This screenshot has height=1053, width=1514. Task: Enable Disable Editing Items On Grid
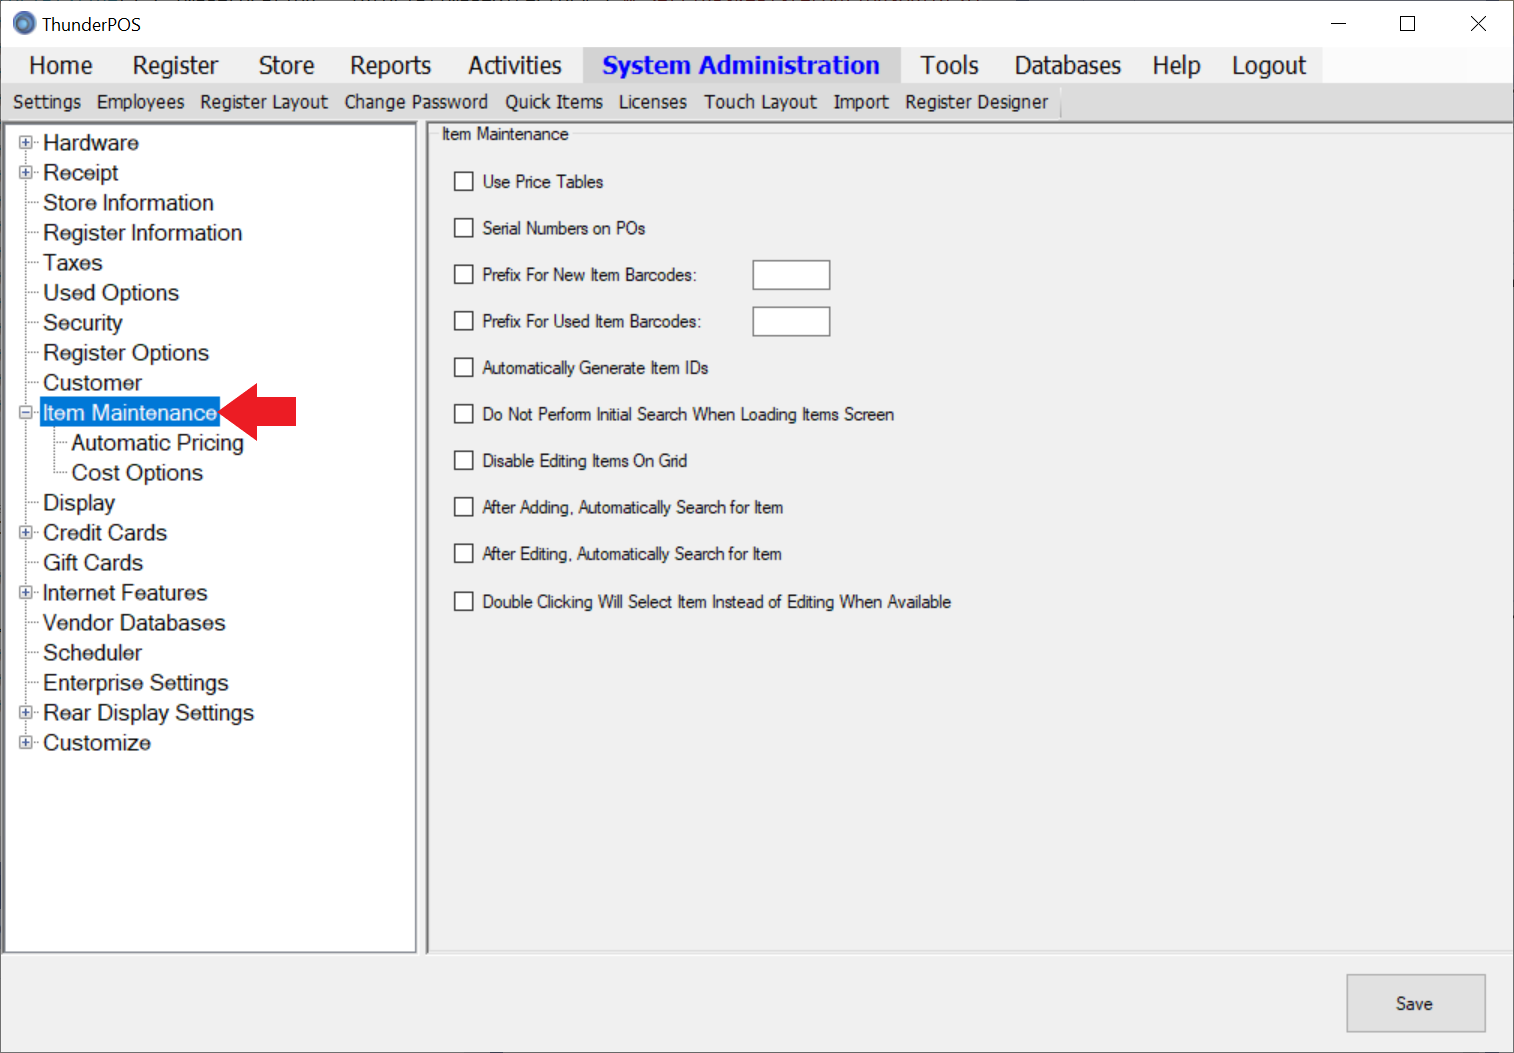(464, 461)
